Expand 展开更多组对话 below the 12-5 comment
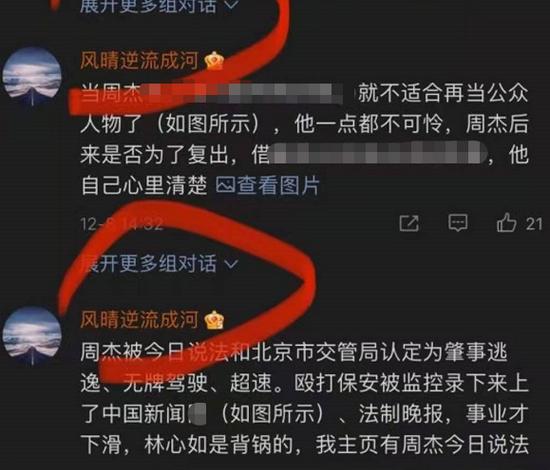The width and height of the screenshot is (550, 470). click(x=159, y=263)
